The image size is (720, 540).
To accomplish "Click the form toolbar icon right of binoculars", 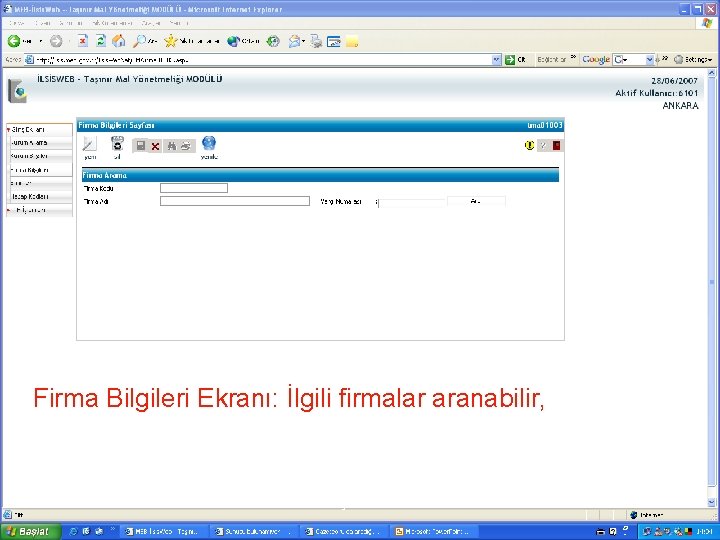I will [186, 146].
